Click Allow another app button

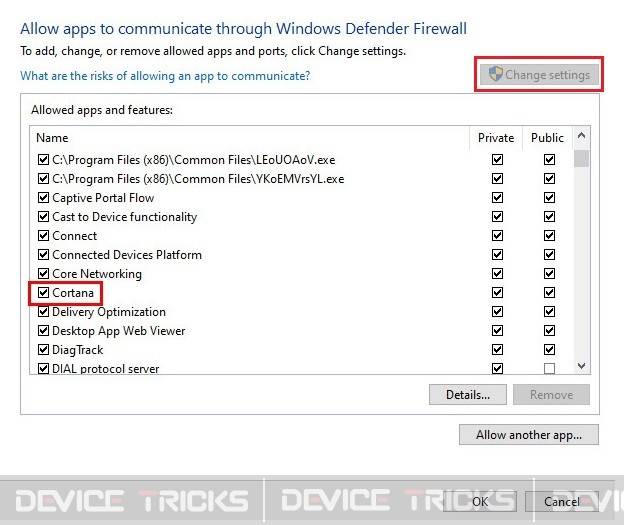528,435
